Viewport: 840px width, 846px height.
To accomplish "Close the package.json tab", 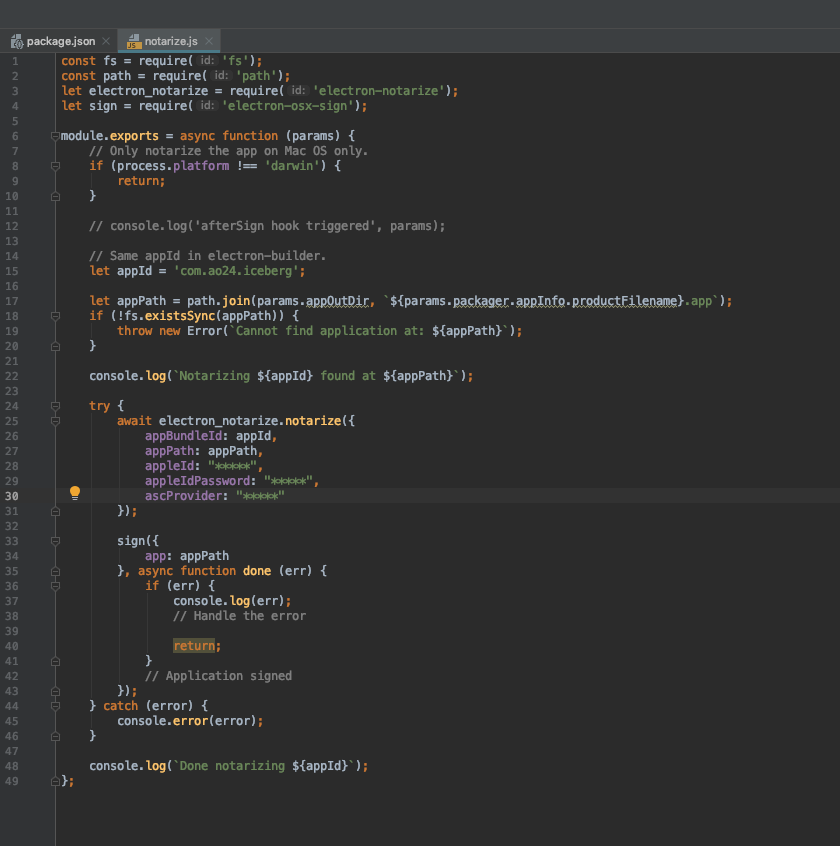I will pos(106,41).
